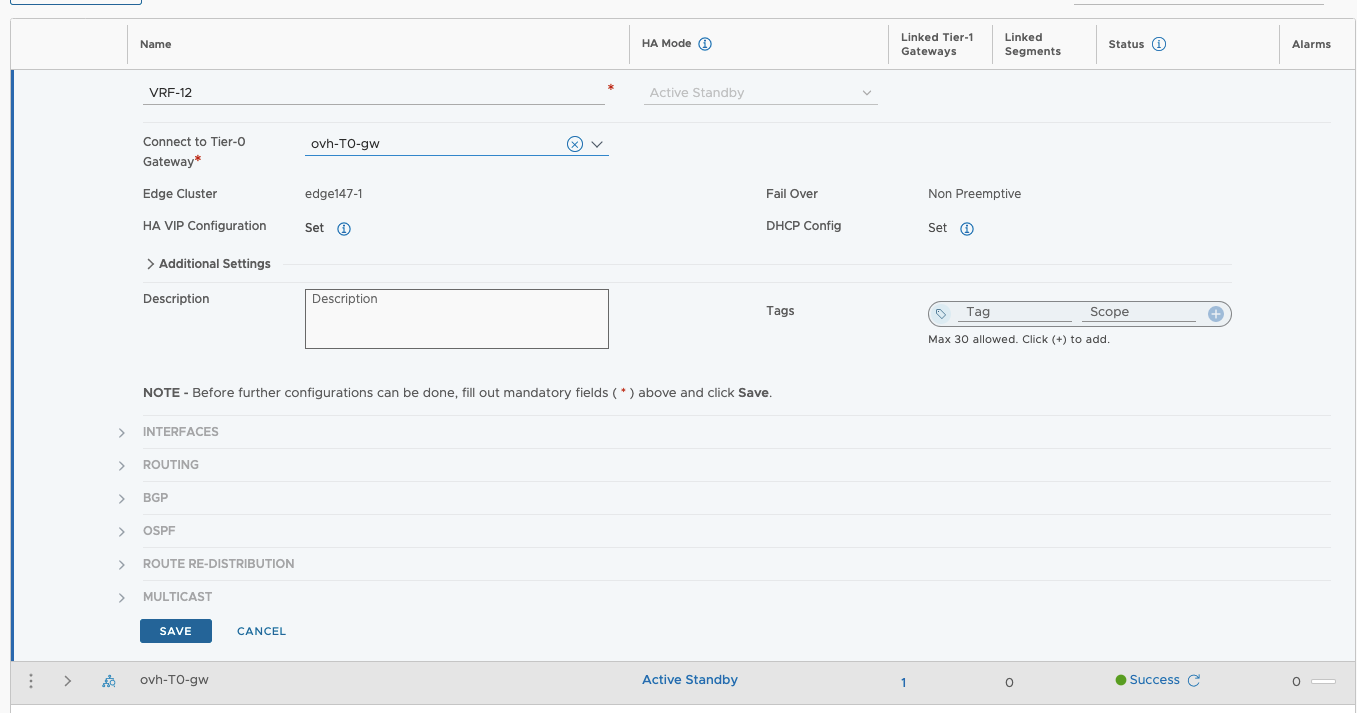Click into the Description text area
The width and height of the screenshot is (1357, 713).
(456, 320)
